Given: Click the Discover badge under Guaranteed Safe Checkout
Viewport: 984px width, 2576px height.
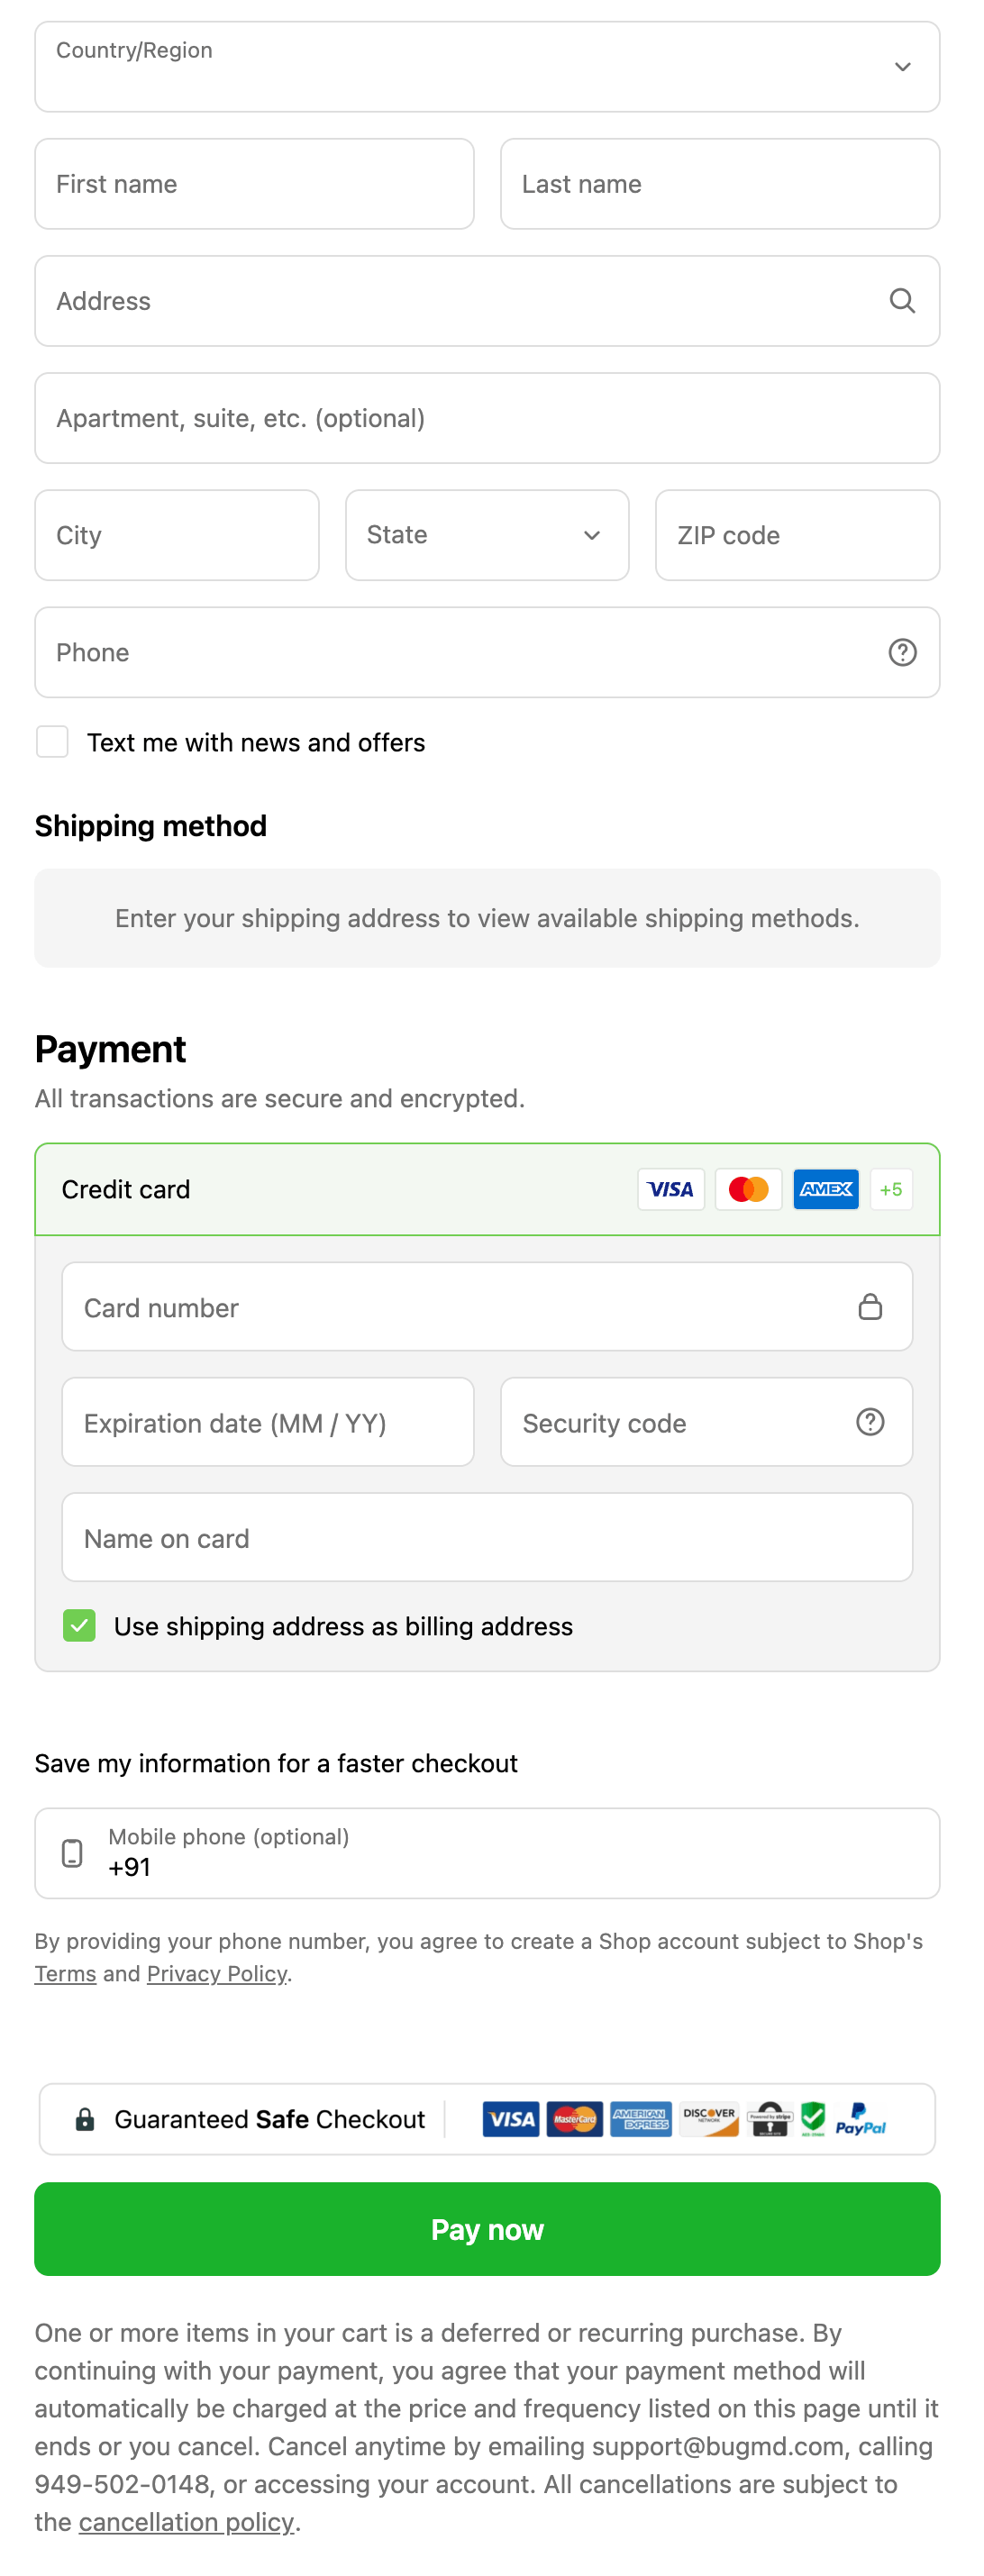Looking at the screenshot, I should (x=708, y=2119).
